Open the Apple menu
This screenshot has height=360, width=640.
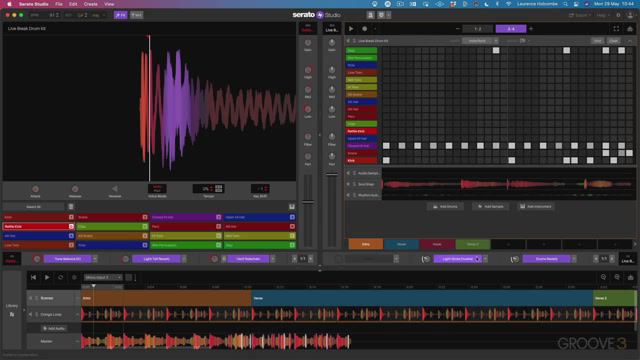tap(9, 4)
